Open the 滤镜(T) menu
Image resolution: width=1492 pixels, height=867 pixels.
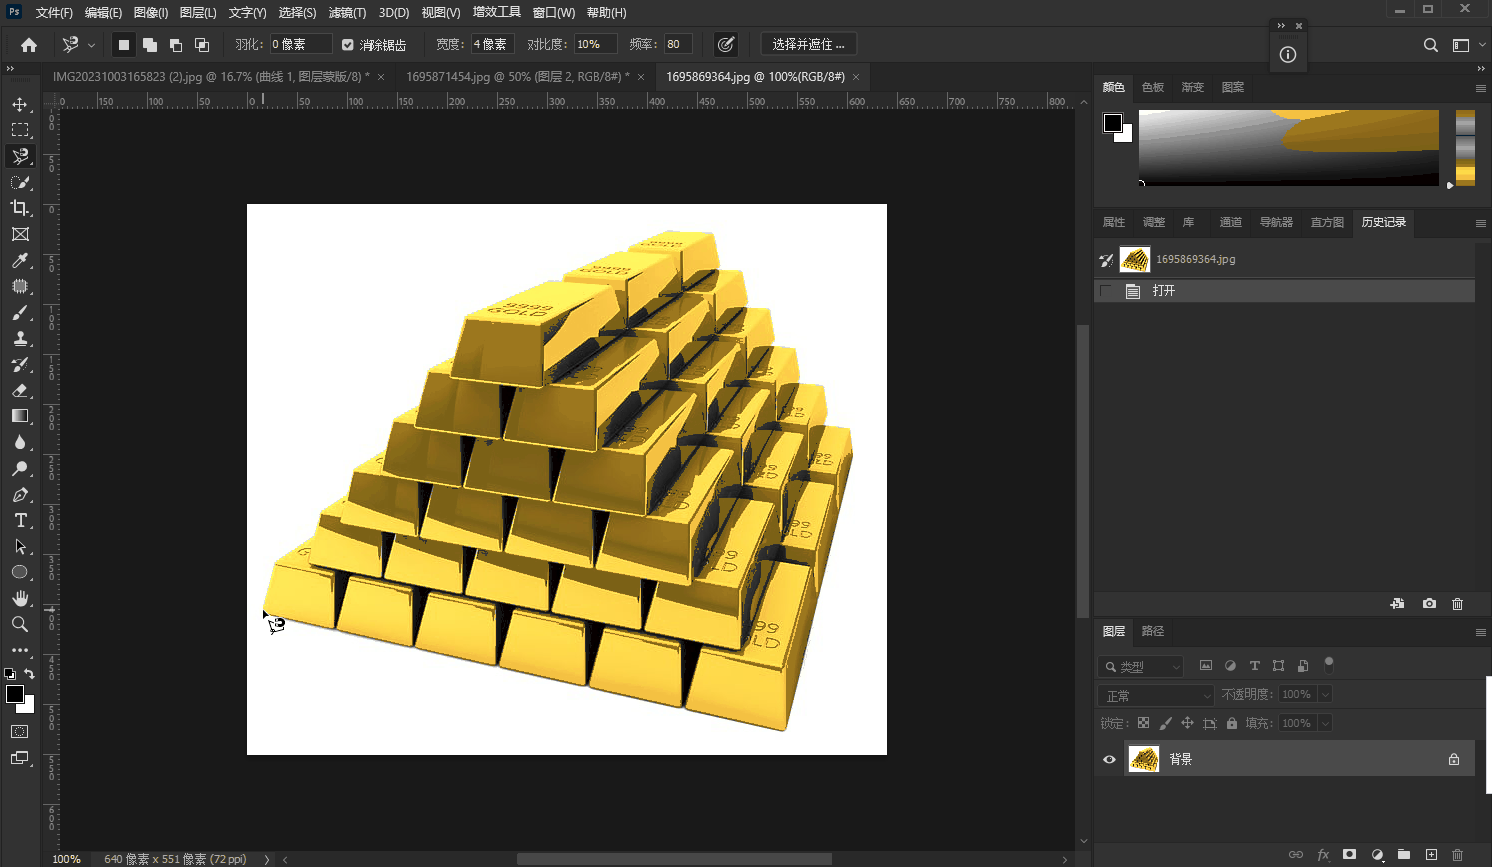(347, 13)
